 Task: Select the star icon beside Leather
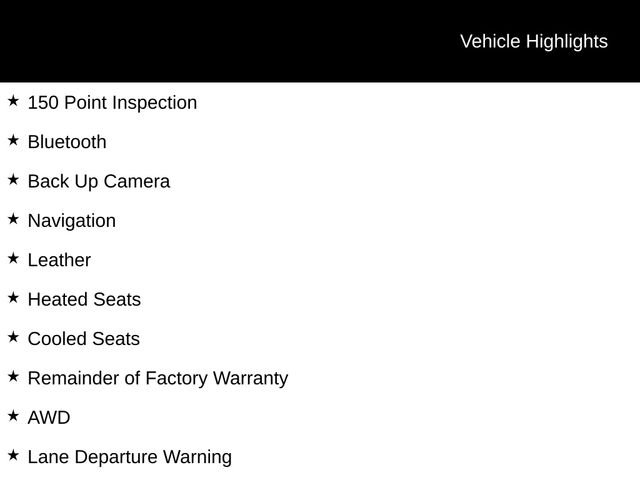(13, 258)
